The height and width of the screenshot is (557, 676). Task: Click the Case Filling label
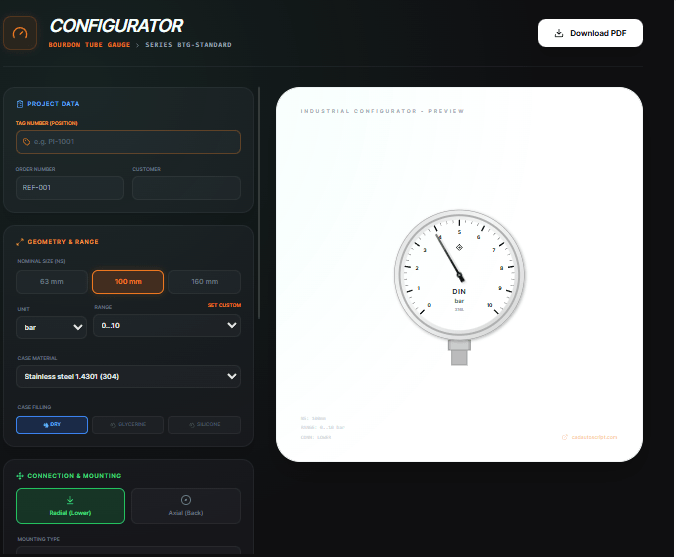[x=34, y=407]
